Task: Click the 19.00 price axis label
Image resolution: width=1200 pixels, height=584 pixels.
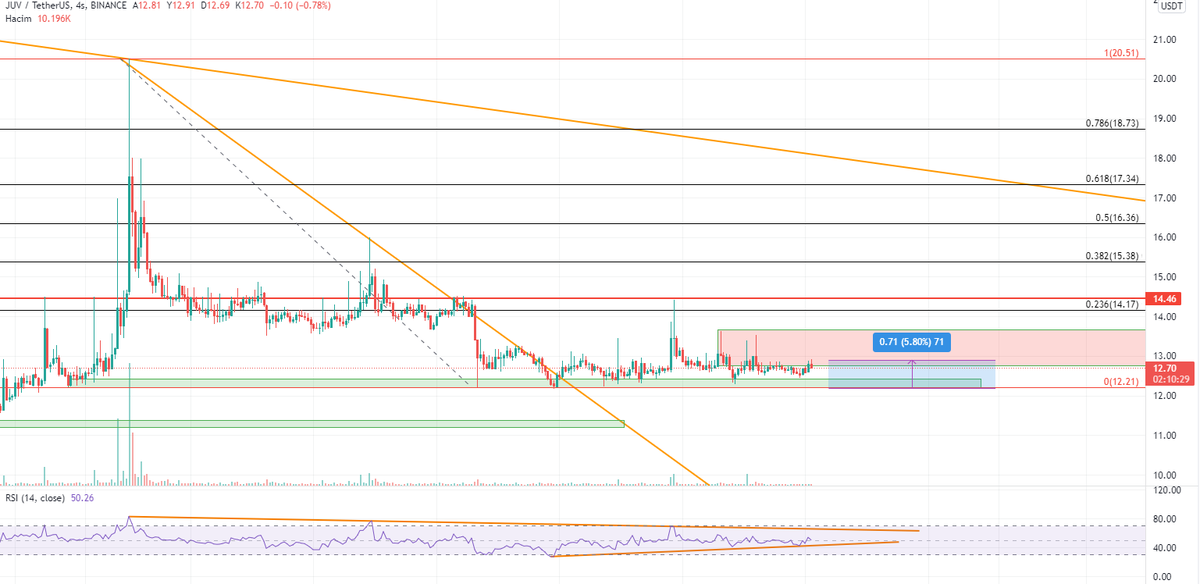Action: 1164,119
